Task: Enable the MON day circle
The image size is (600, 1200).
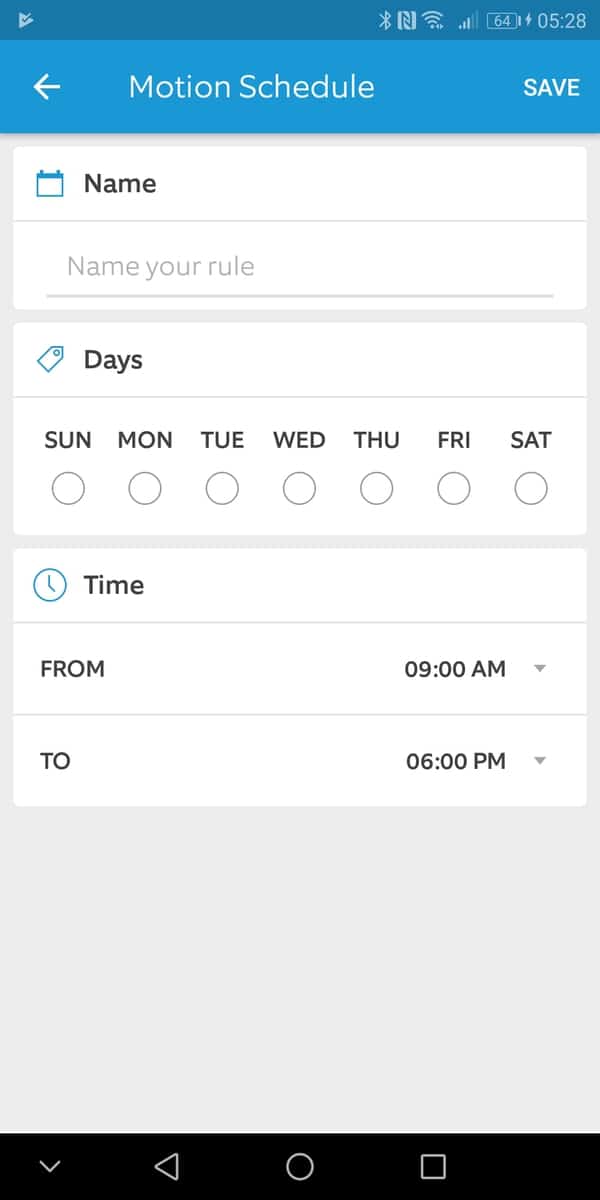Action: point(145,489)
